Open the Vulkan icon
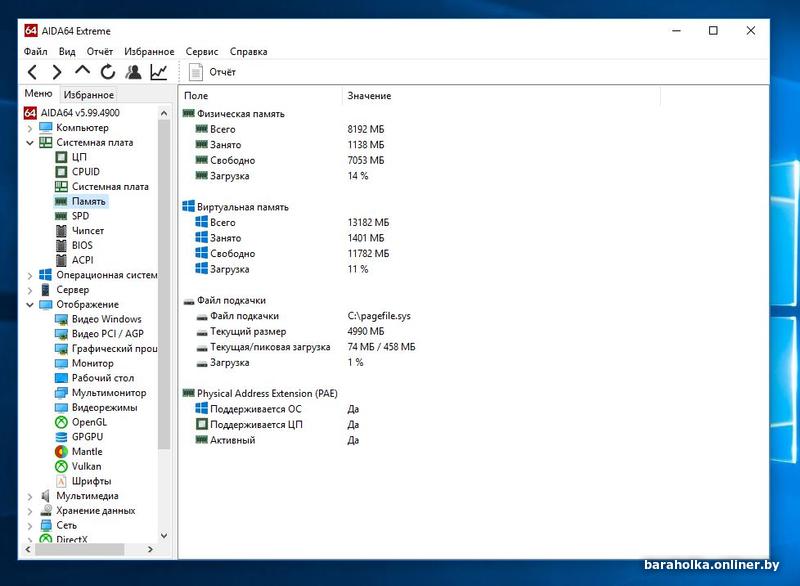The height and width of the screenshot is (586, 800). coord(61,467)
